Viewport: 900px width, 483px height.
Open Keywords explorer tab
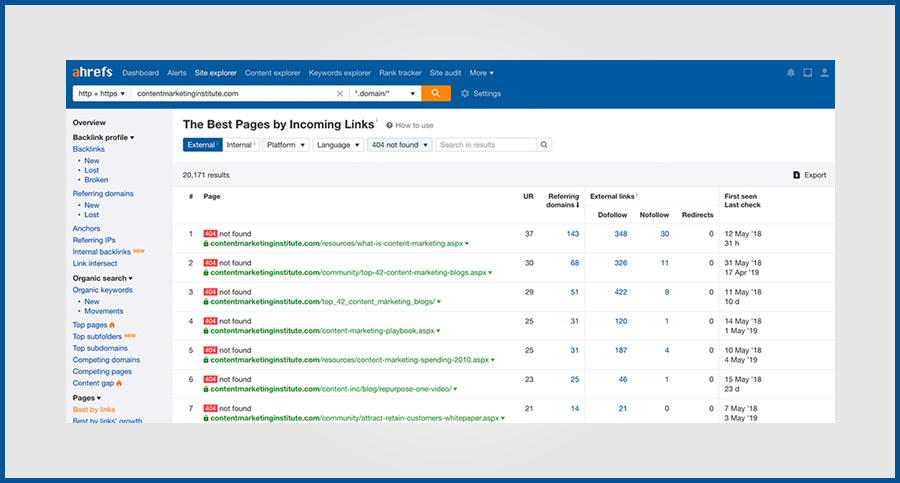(340, 73)
